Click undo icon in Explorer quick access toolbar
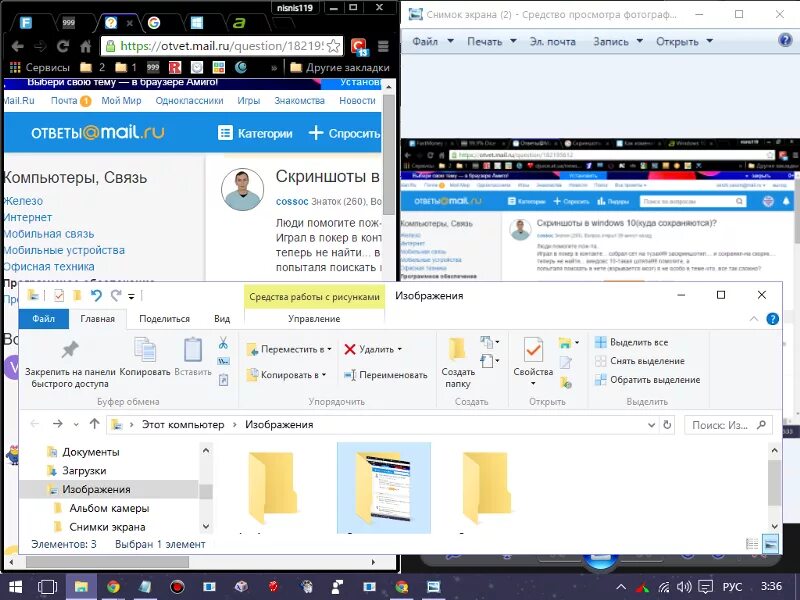The image size is (800, 600). point(96,295)
